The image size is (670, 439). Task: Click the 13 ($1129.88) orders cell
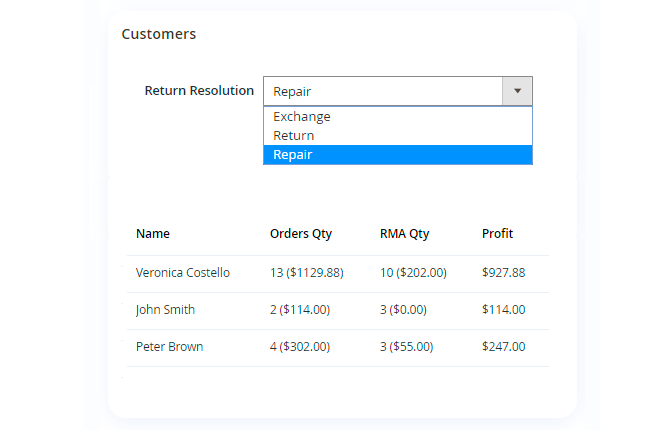point(307,273)
